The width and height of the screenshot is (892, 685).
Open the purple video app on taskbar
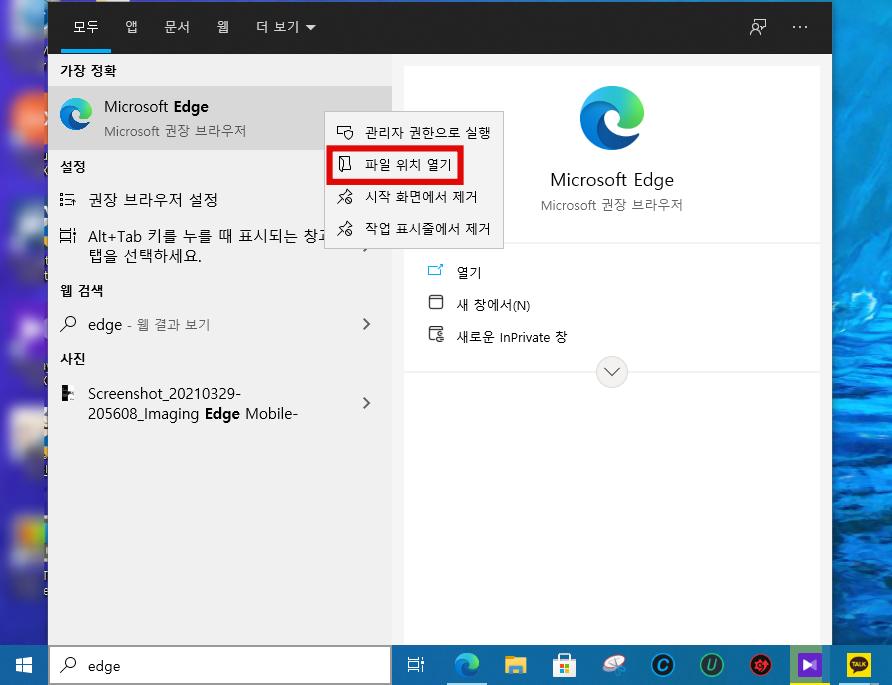[x=809, y=665]
